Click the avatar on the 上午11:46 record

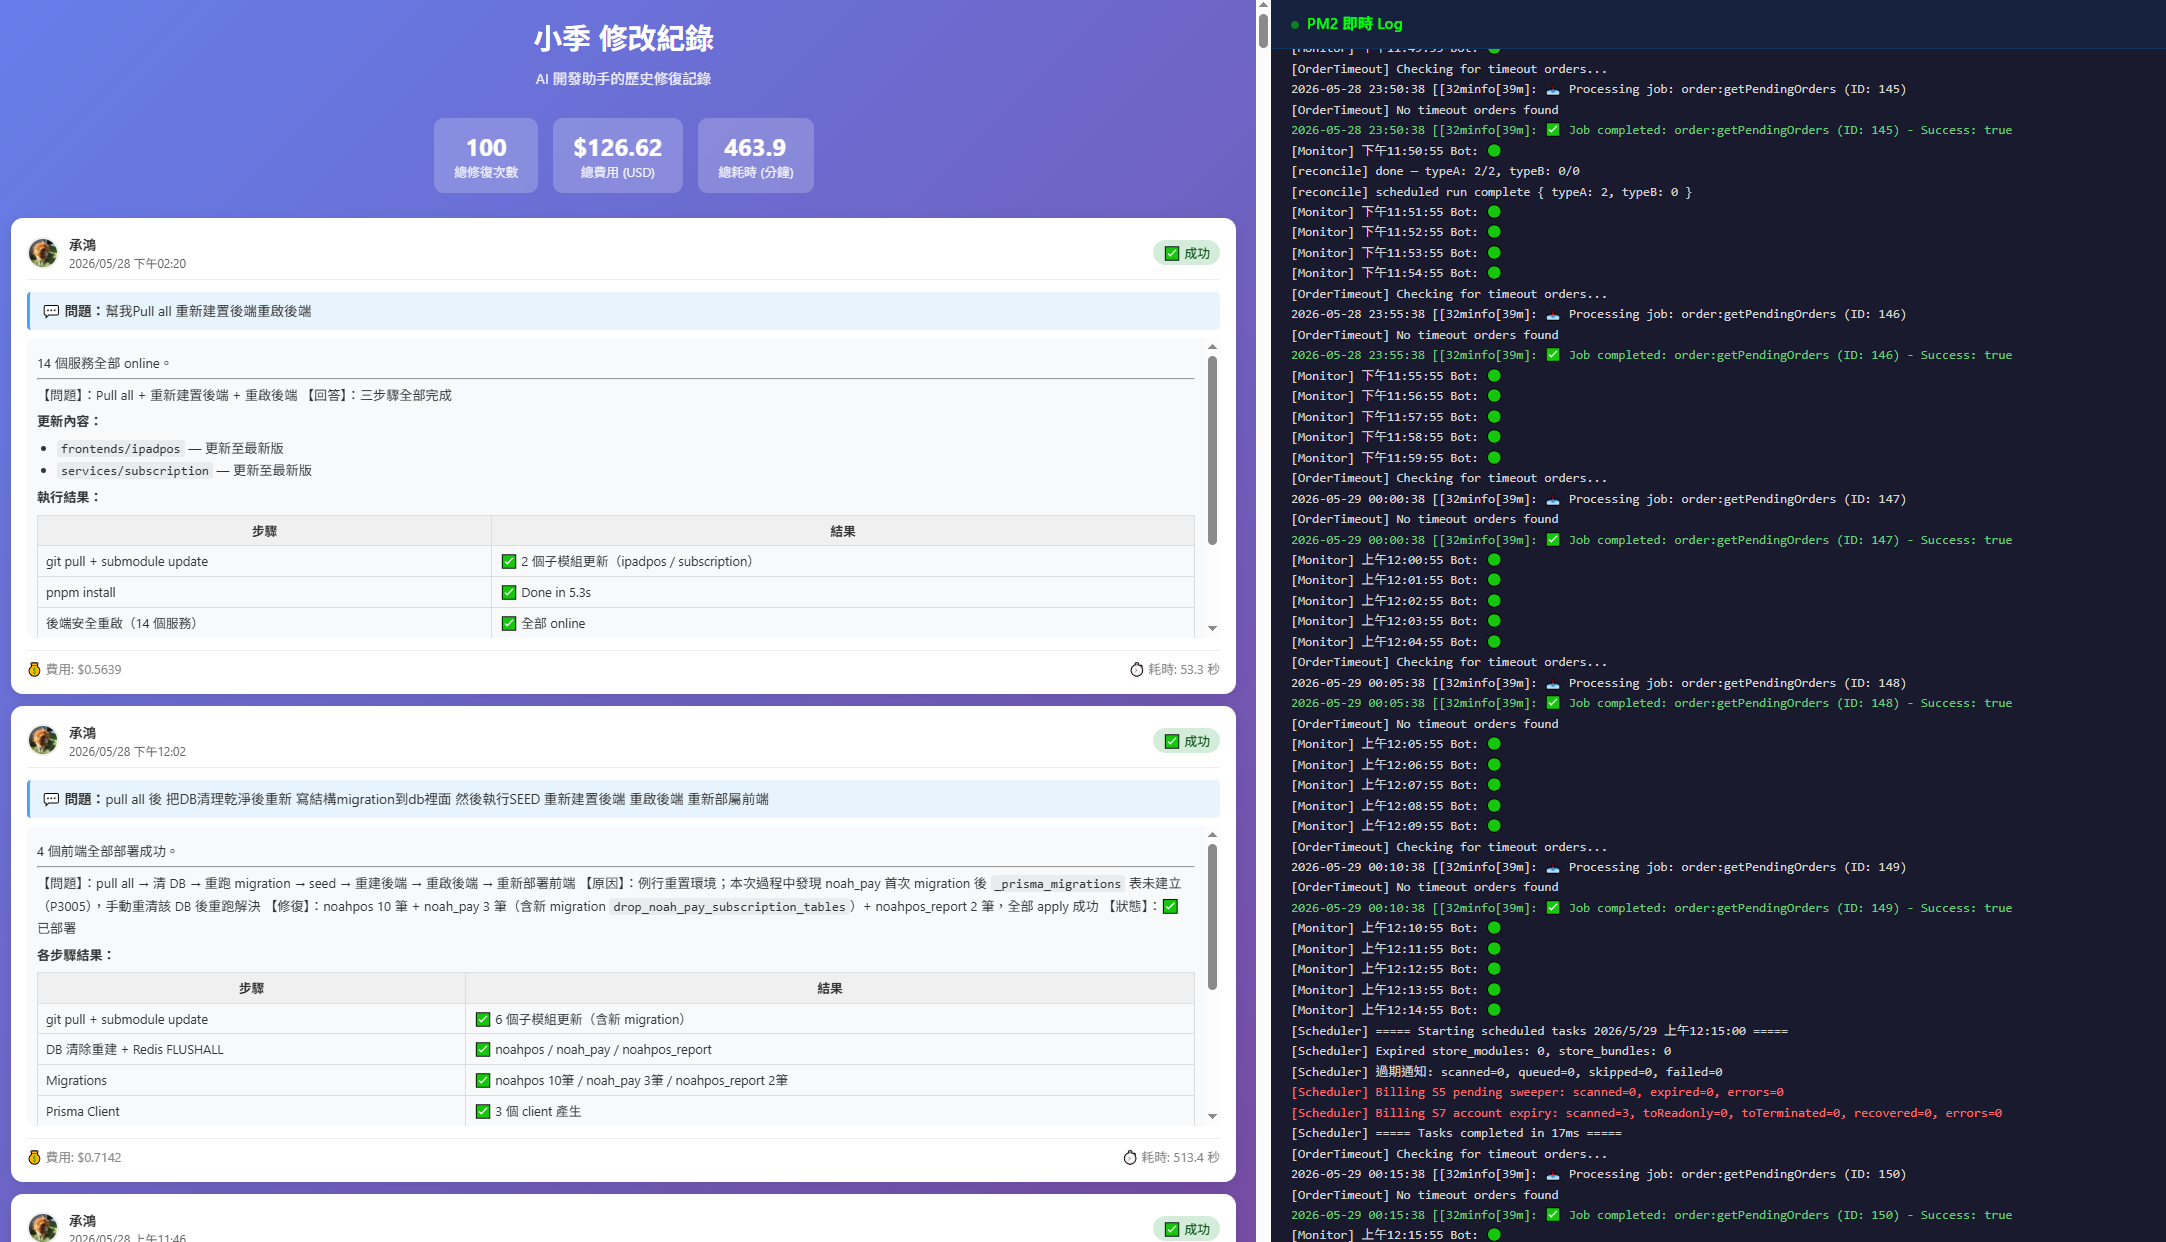click(43, 1227)
